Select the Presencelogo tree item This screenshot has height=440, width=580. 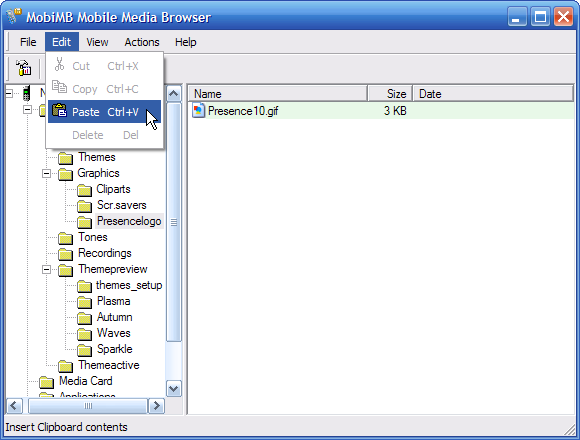click(x=129, y=221)
